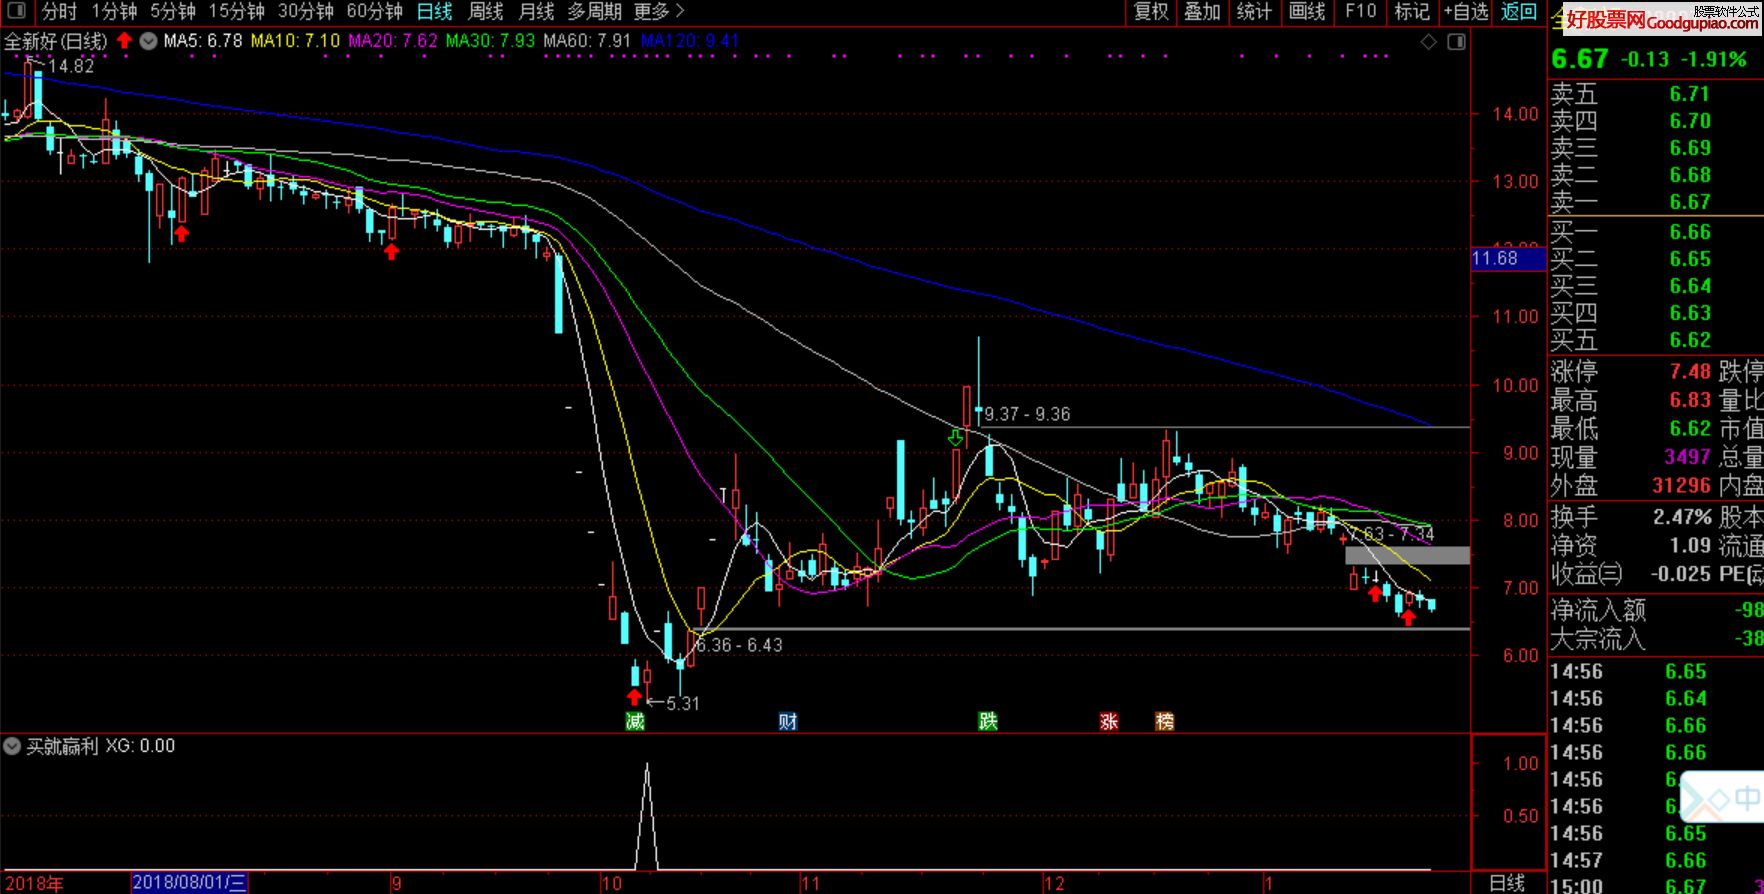Open the 复权 adjustment menu

[x=1150, y=12]
